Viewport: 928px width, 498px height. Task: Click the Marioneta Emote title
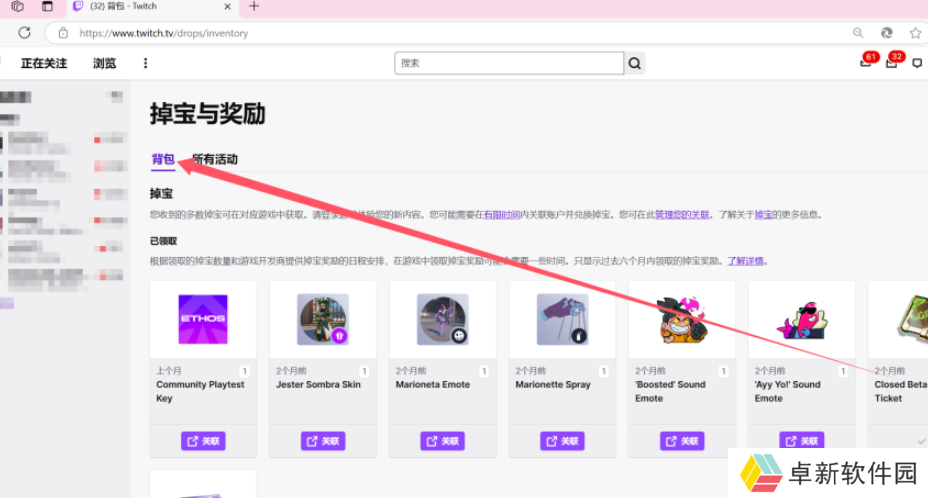click(433, 385)
